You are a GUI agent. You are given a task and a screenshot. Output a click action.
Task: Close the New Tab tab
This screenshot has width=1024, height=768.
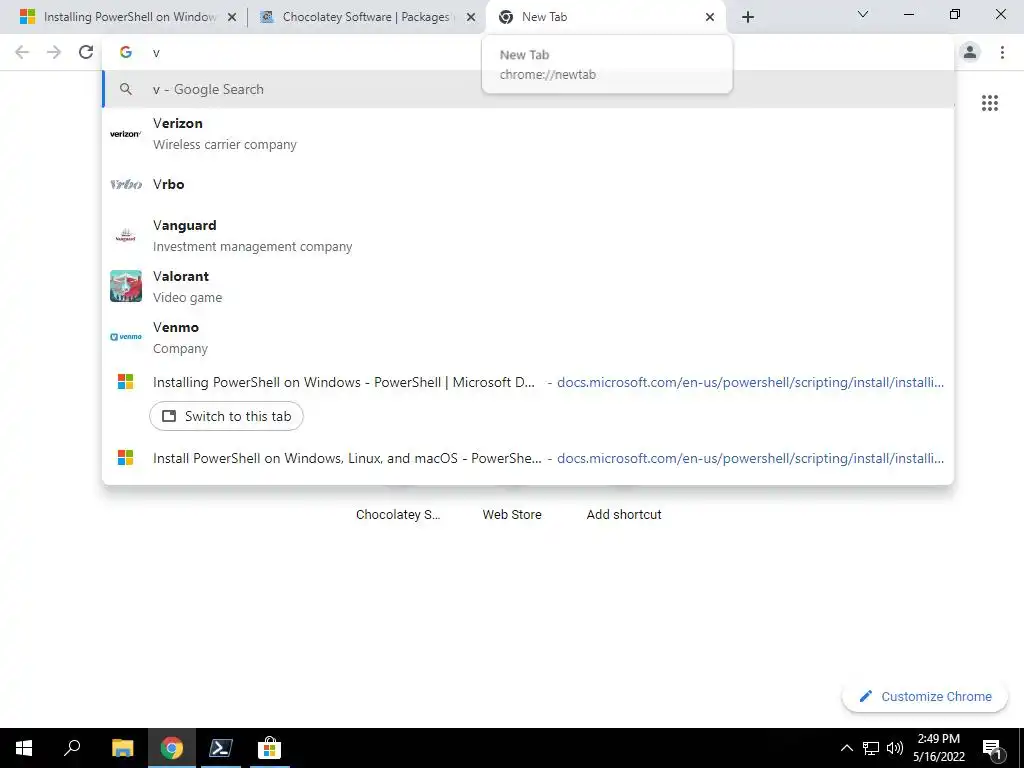710,17
